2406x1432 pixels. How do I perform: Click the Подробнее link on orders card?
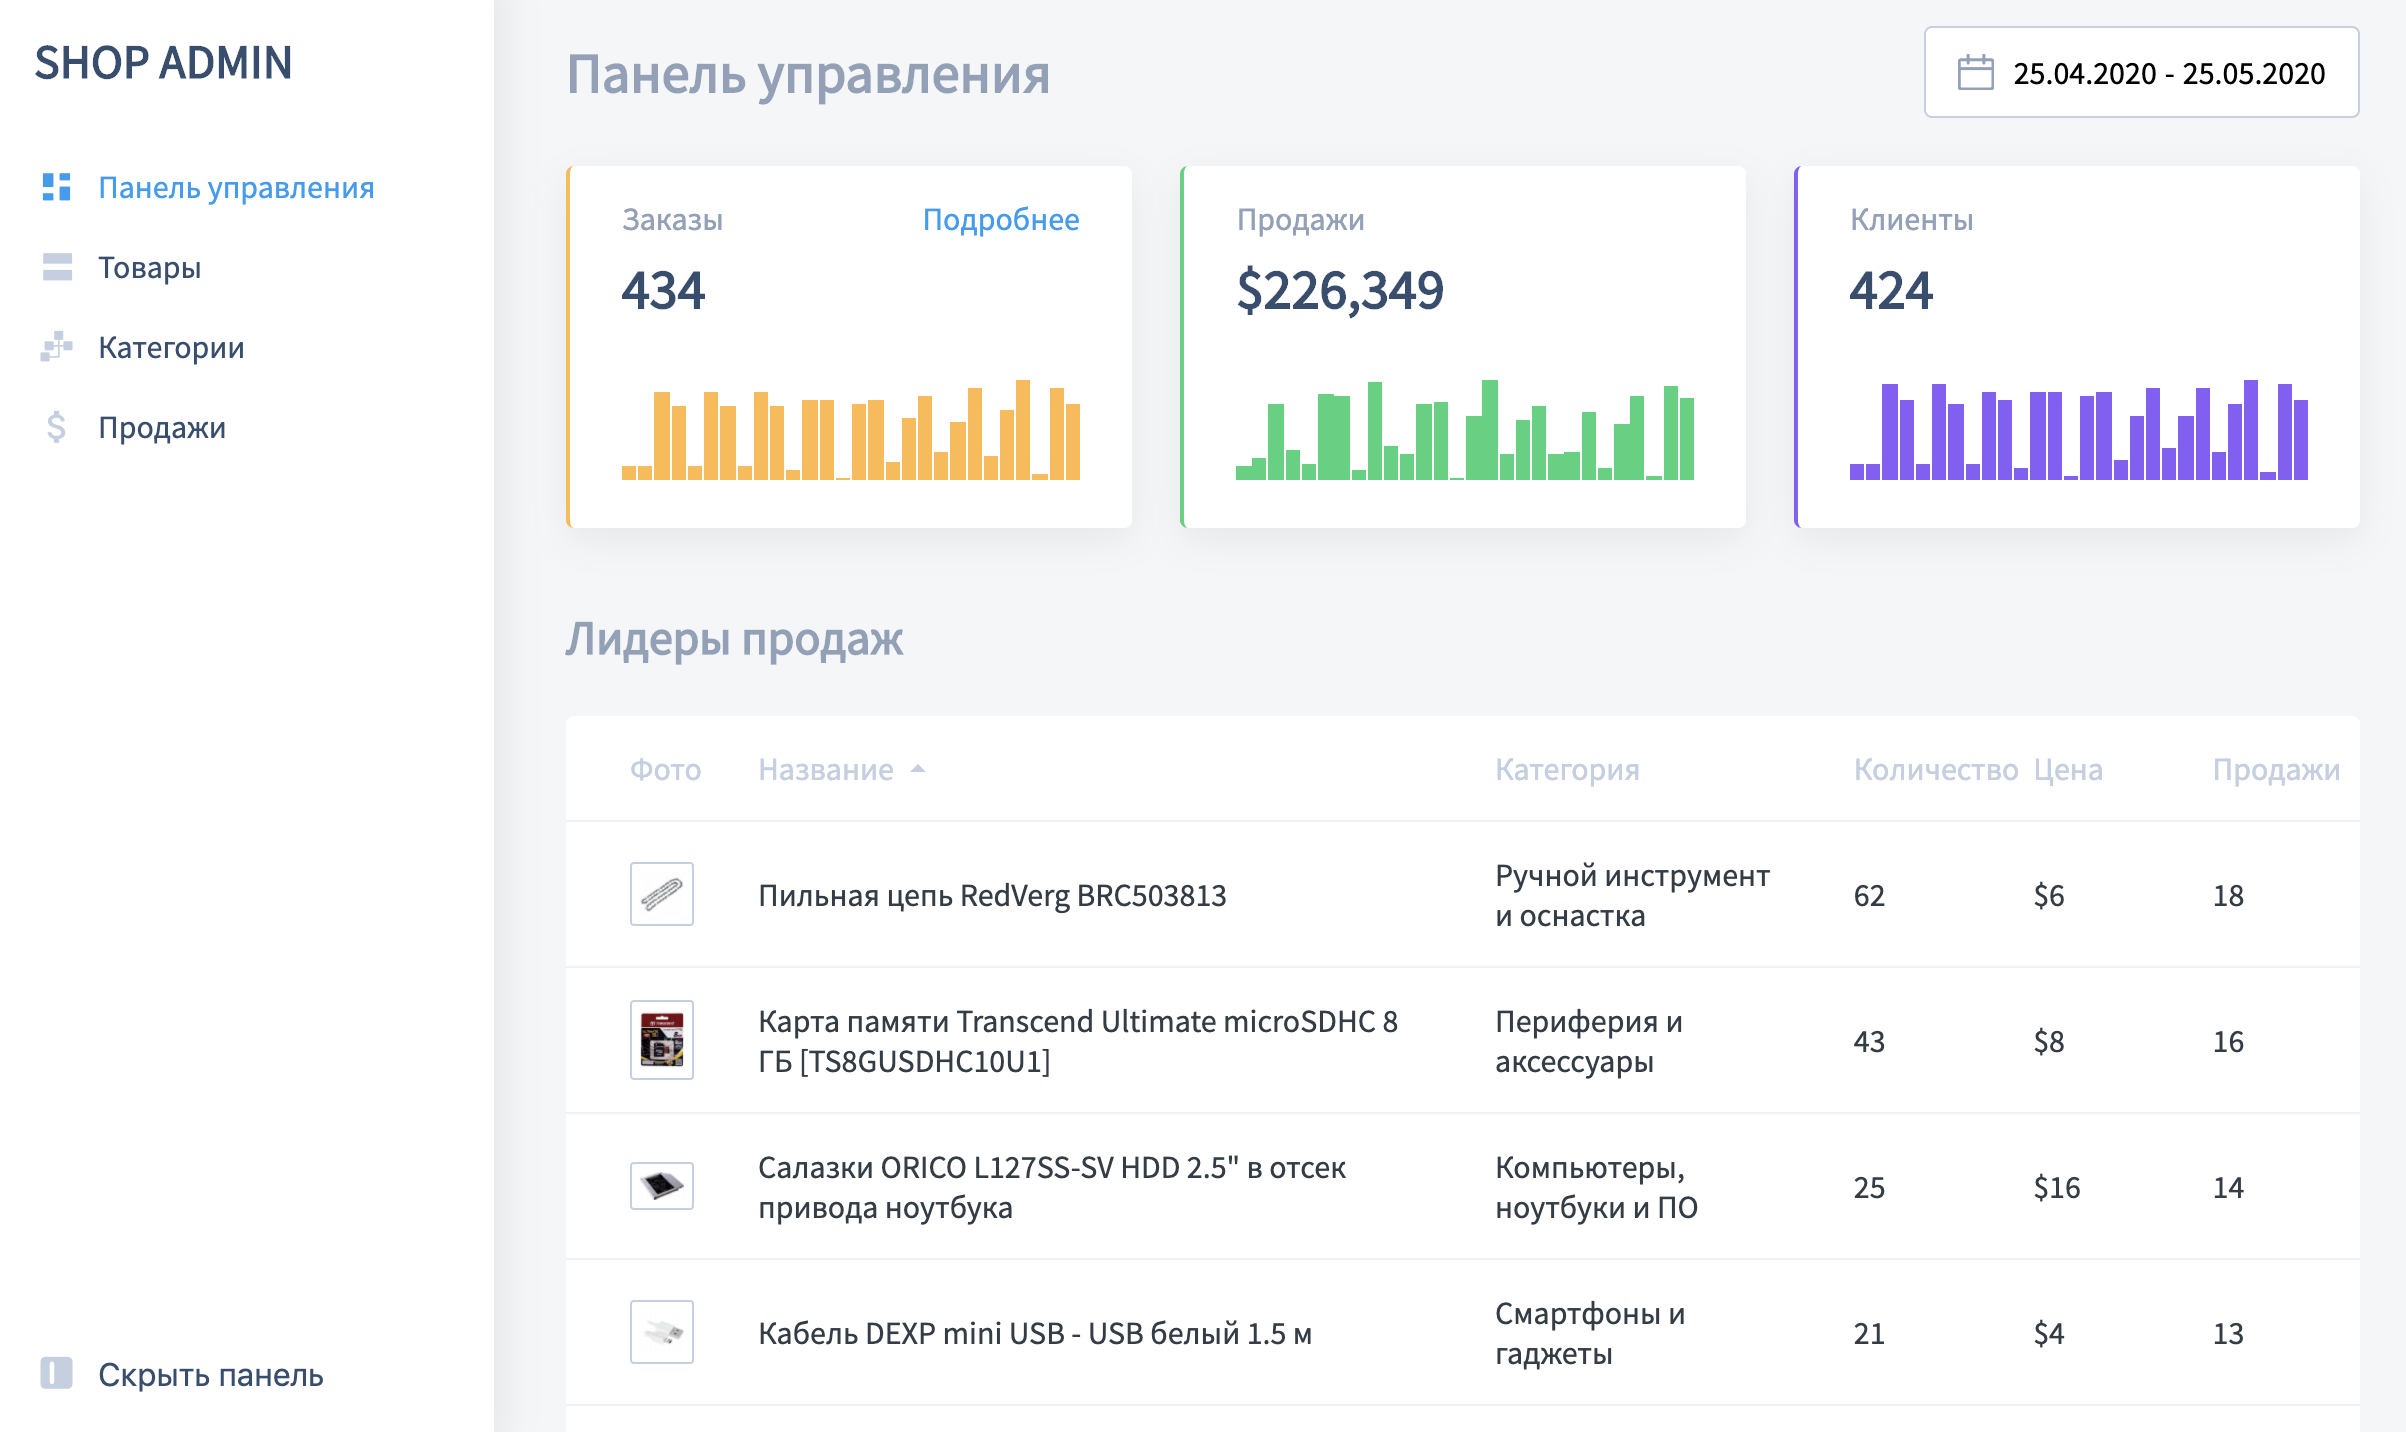1000,220
